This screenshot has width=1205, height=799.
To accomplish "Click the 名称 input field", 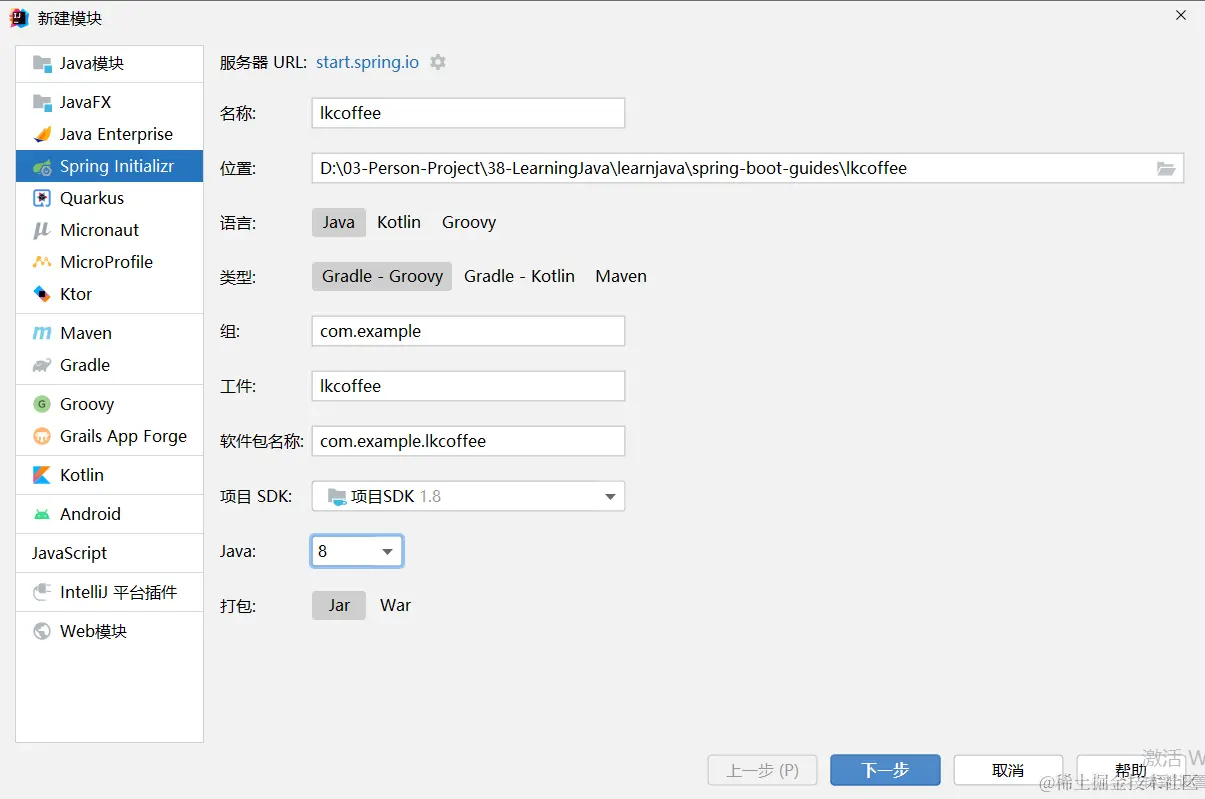I will click(468, 113).
